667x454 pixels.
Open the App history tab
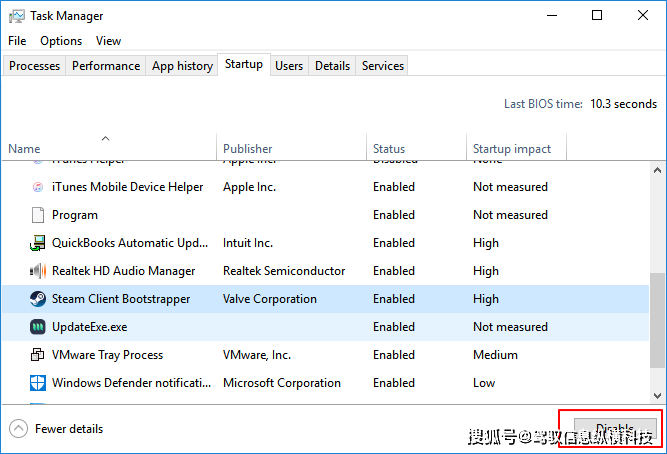click(182, 66)
